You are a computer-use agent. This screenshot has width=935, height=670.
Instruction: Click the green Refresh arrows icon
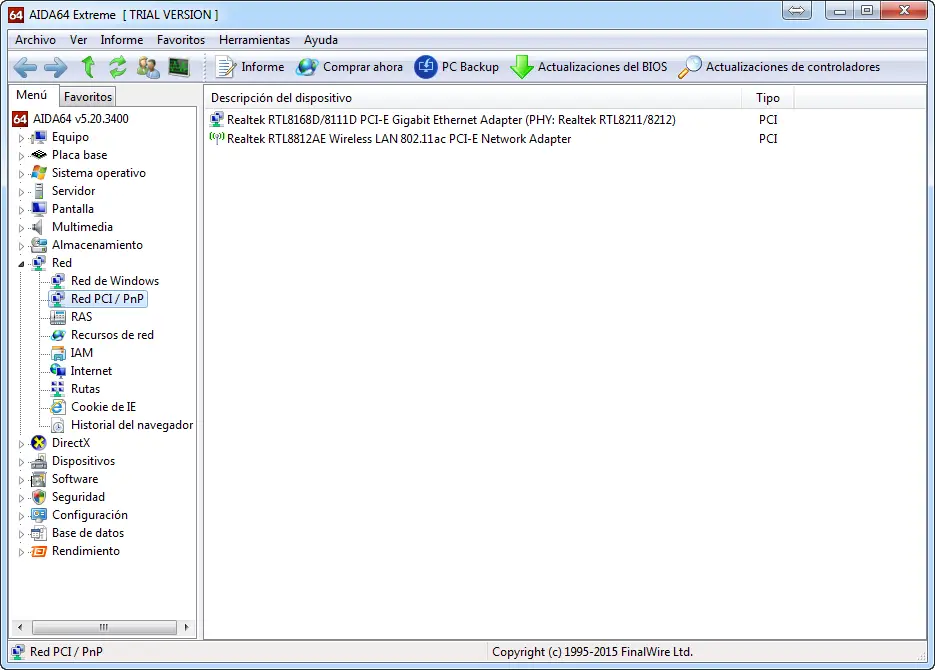click(x=117, y=67)
